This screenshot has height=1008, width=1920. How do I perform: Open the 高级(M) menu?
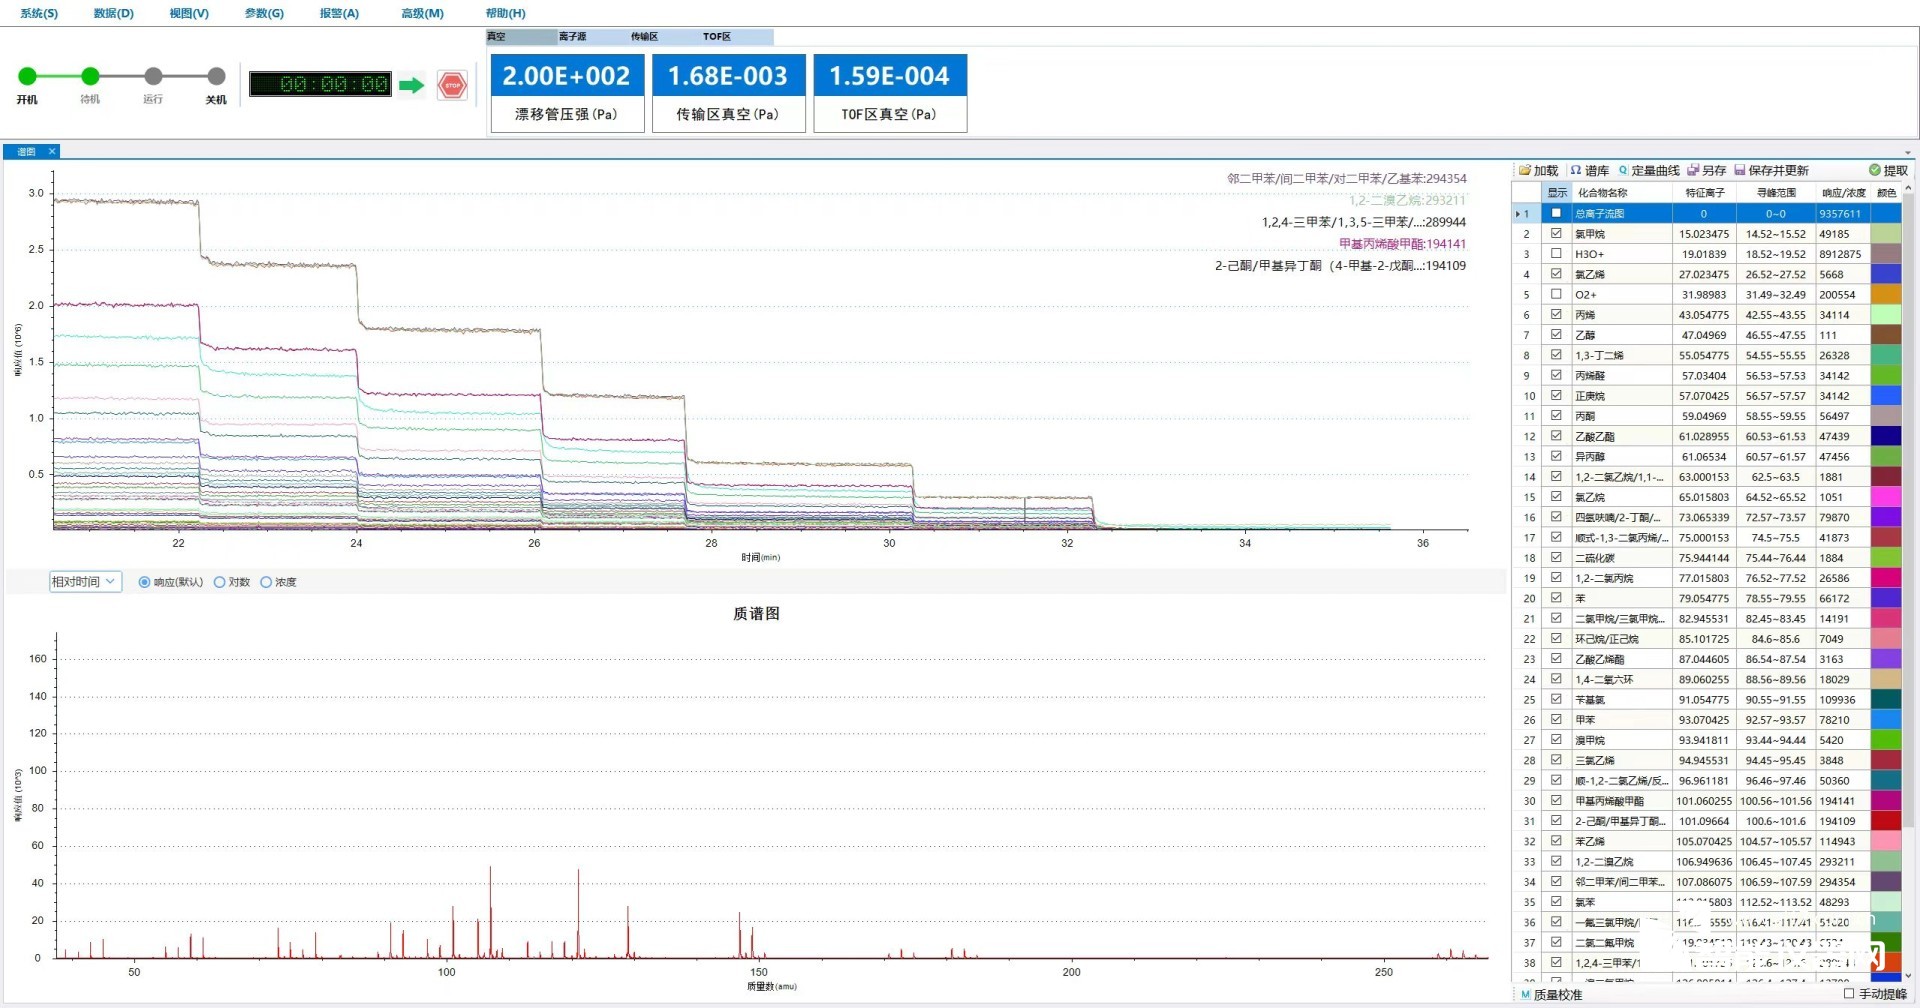point(422,13)
